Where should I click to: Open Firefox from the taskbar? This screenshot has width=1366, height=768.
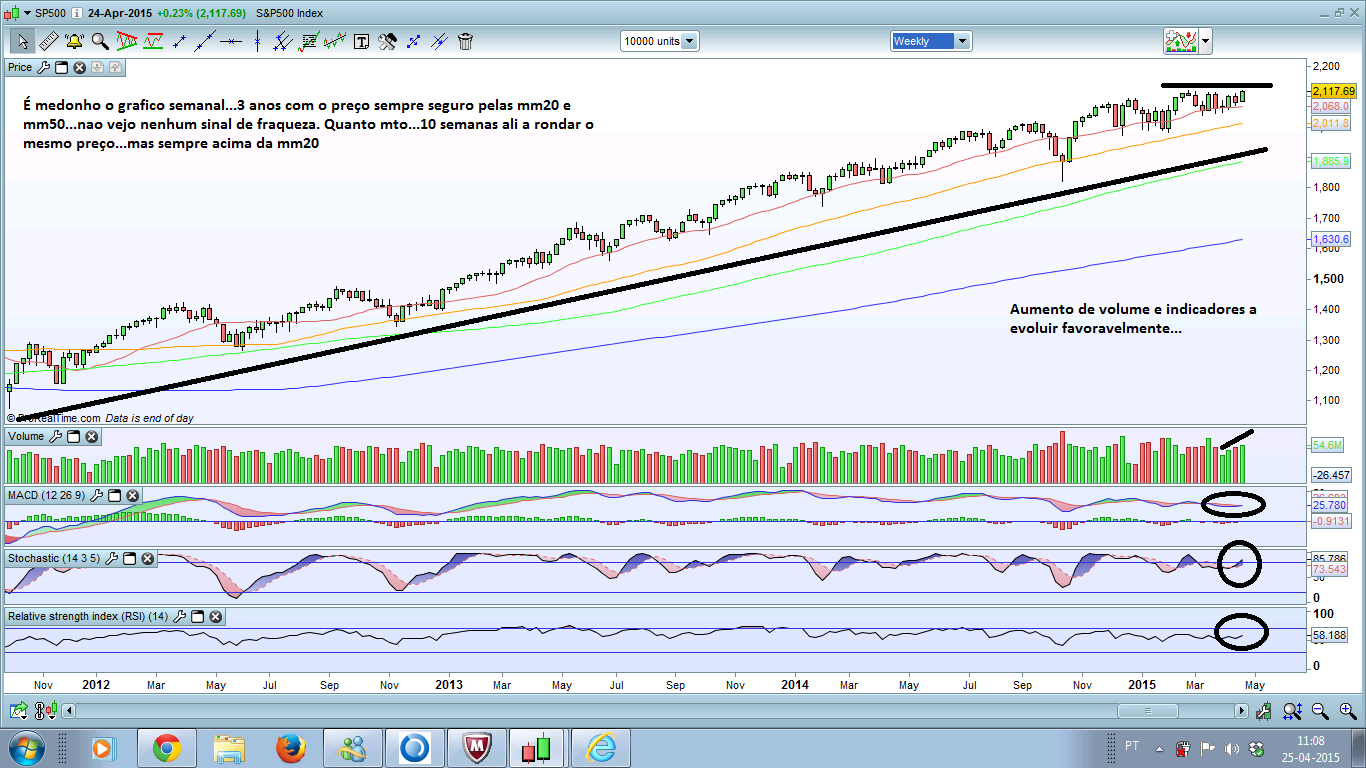coord(290,747)
